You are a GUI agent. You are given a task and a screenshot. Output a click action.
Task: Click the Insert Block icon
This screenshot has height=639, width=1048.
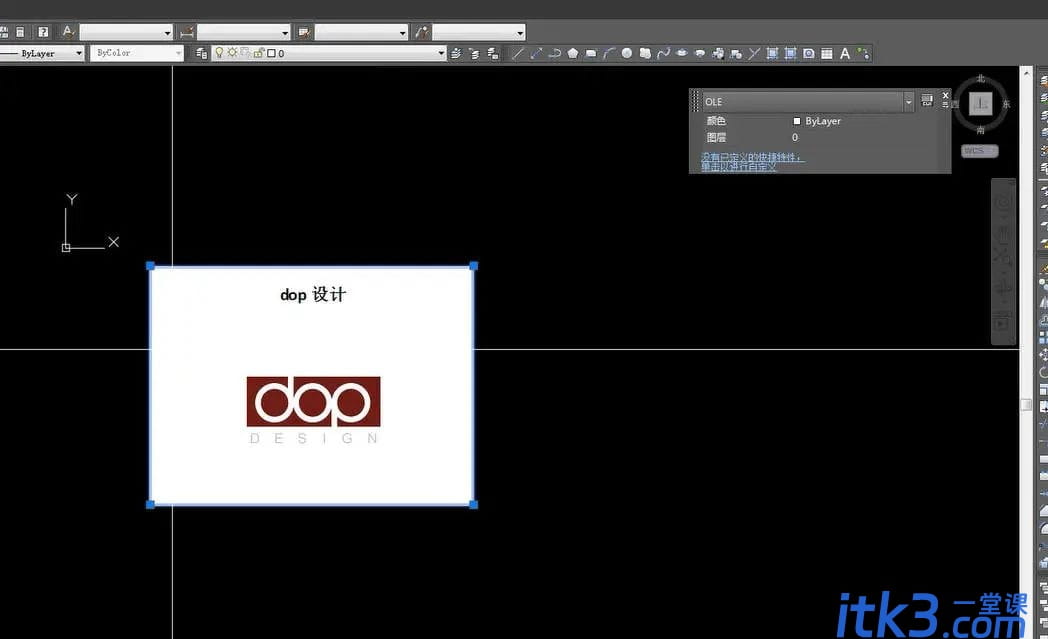(x=718, y=53)
